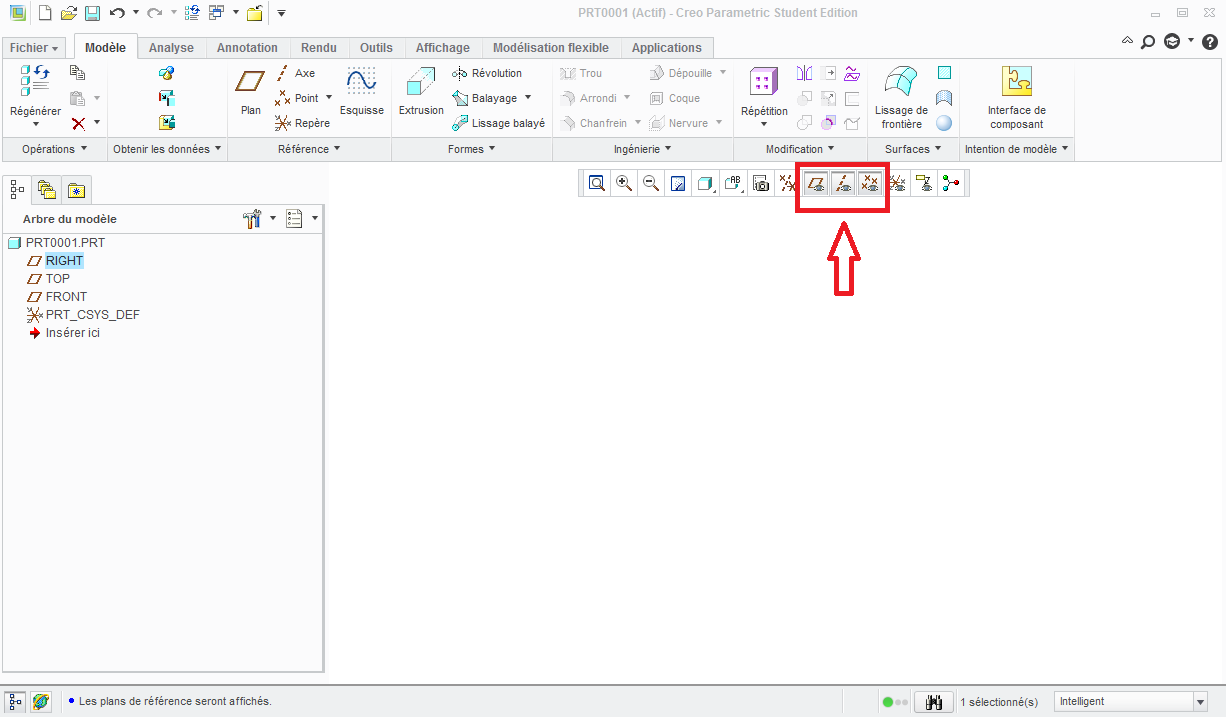
Task: Launch the Lissage de frontière surface tool
Action: click(x=901, y=98)
